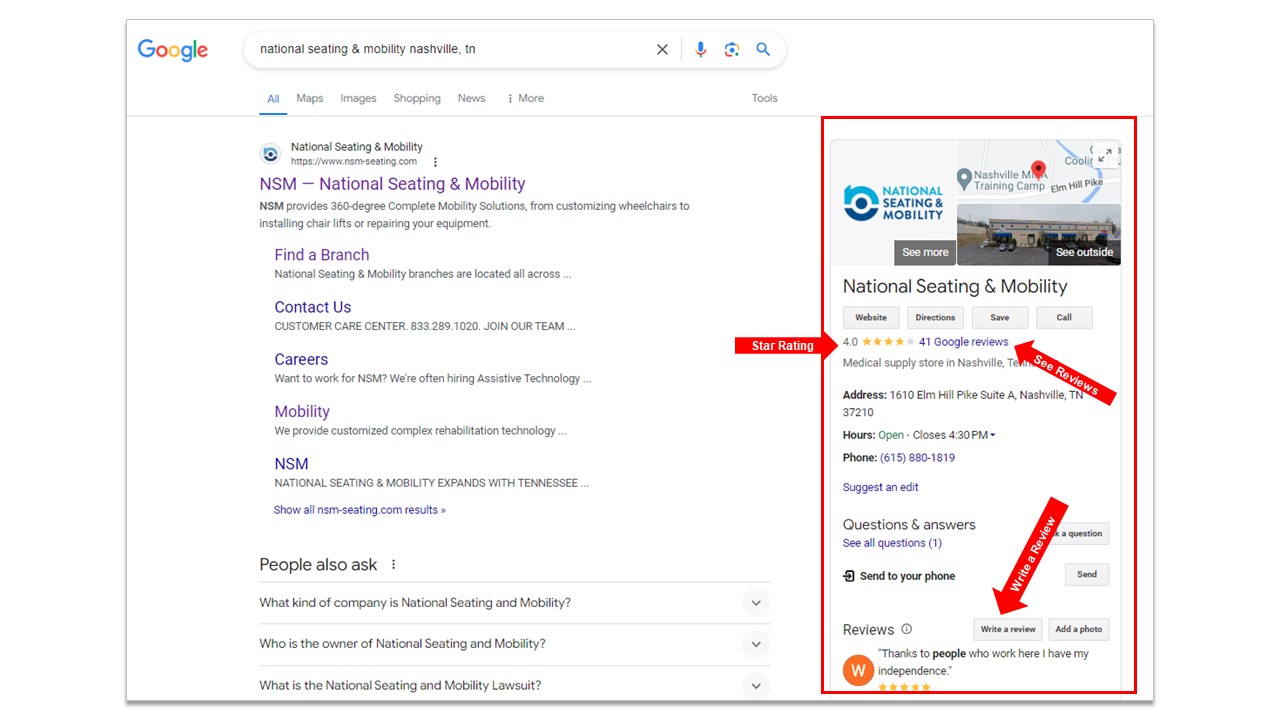This screenshot has height=720, width=1280.
Task: Click the Reviews info icon
Action: (x=907, y=629)
